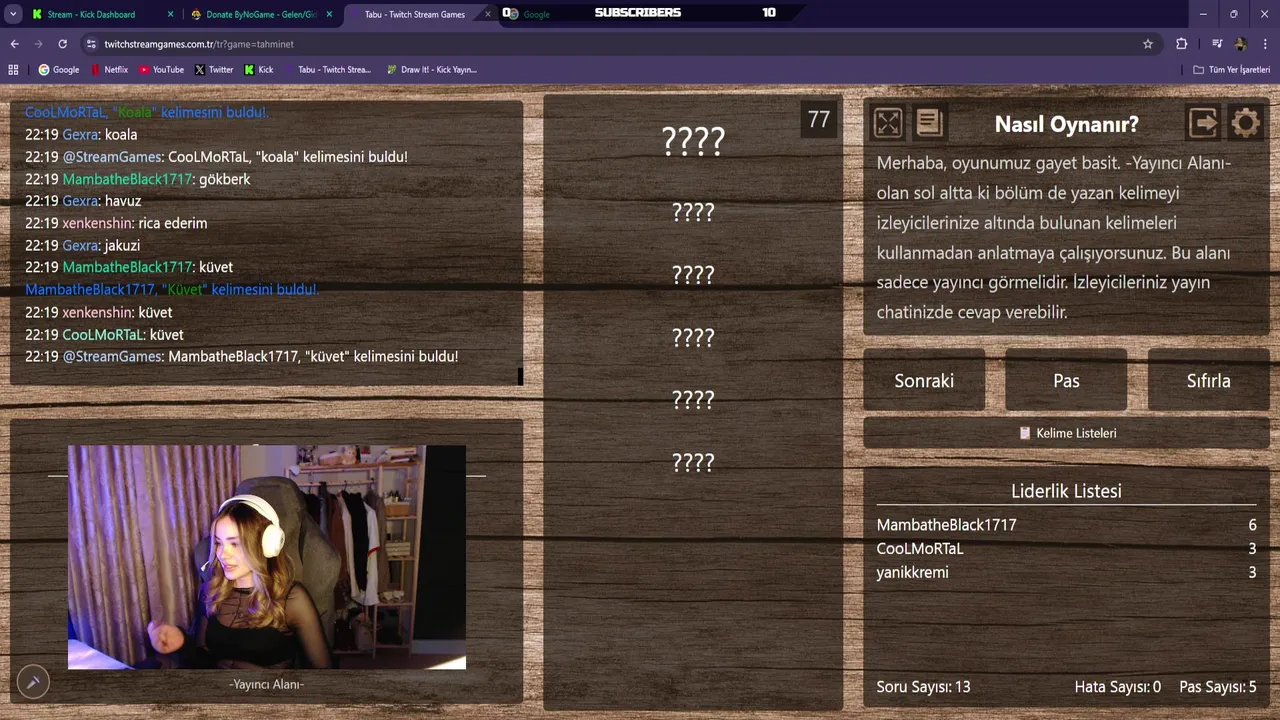
Task: Click the chat scrollbar handle
Action: [x=520, y=376]
